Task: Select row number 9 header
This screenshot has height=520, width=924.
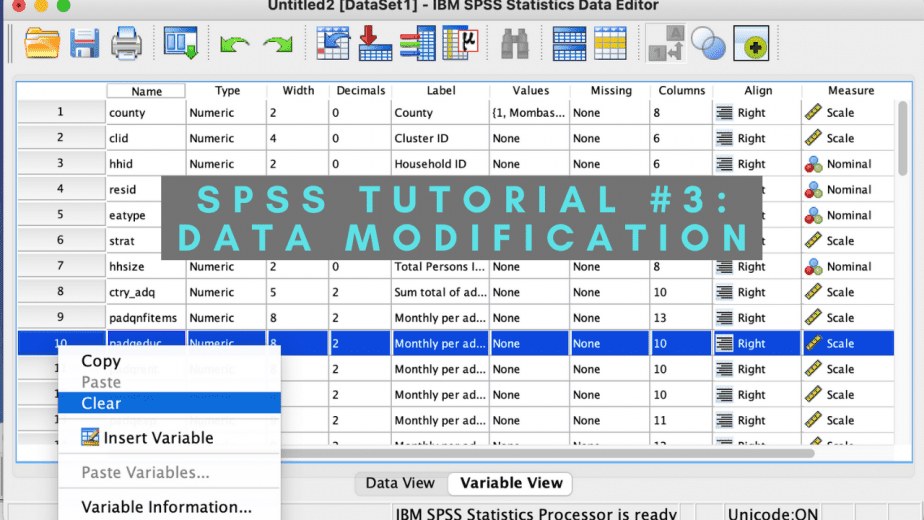Action: (x=61, y=317)
